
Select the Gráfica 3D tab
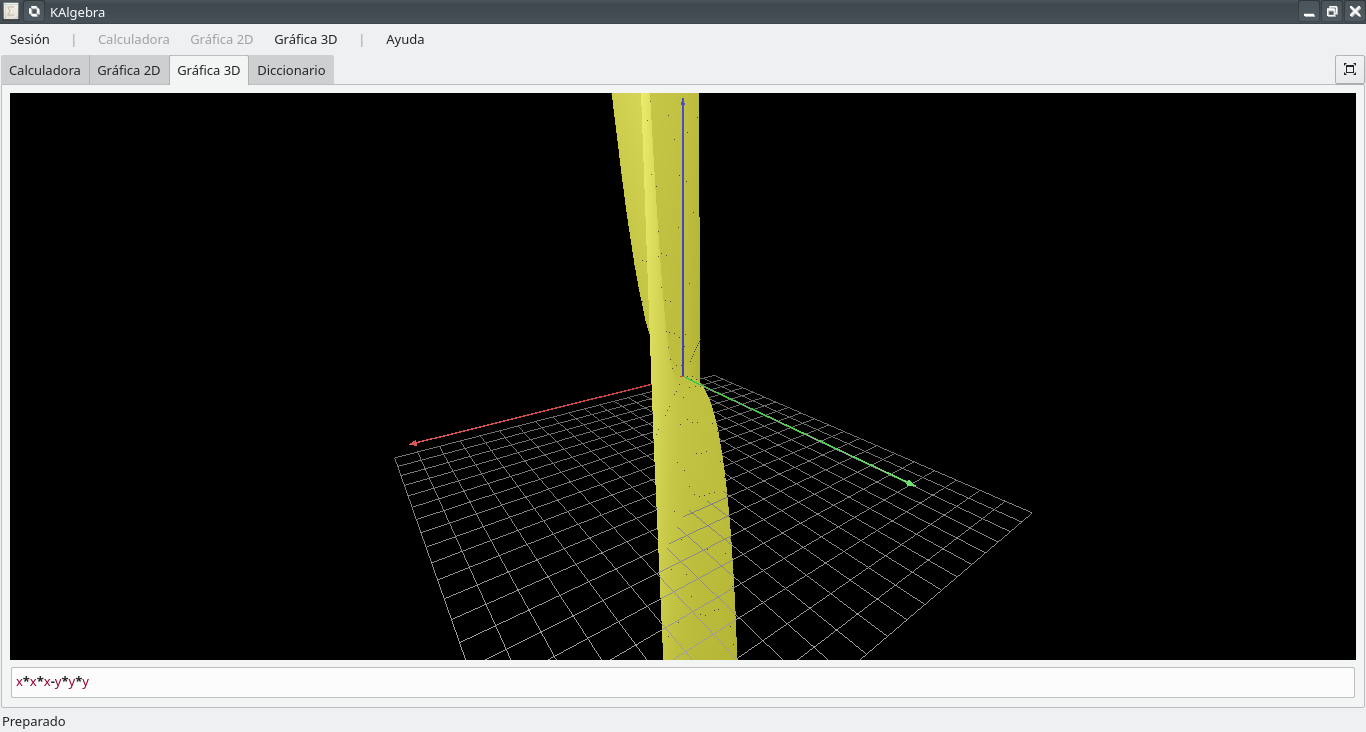209,71
